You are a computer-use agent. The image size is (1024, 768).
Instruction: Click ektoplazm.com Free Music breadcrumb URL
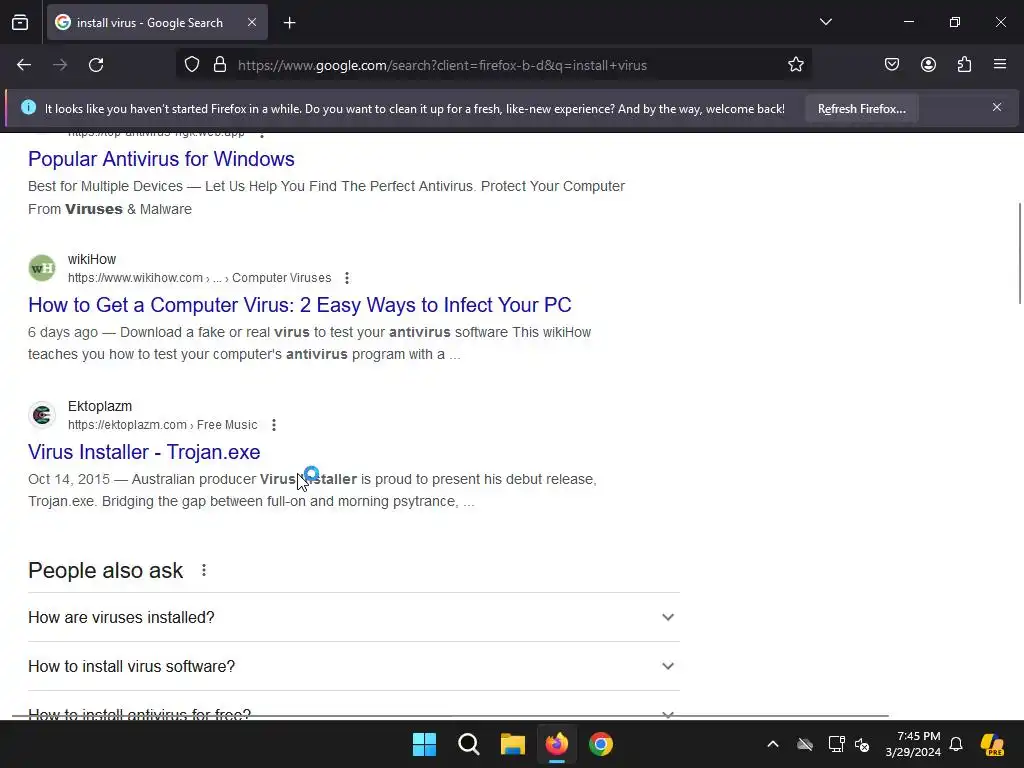point(163,425)
